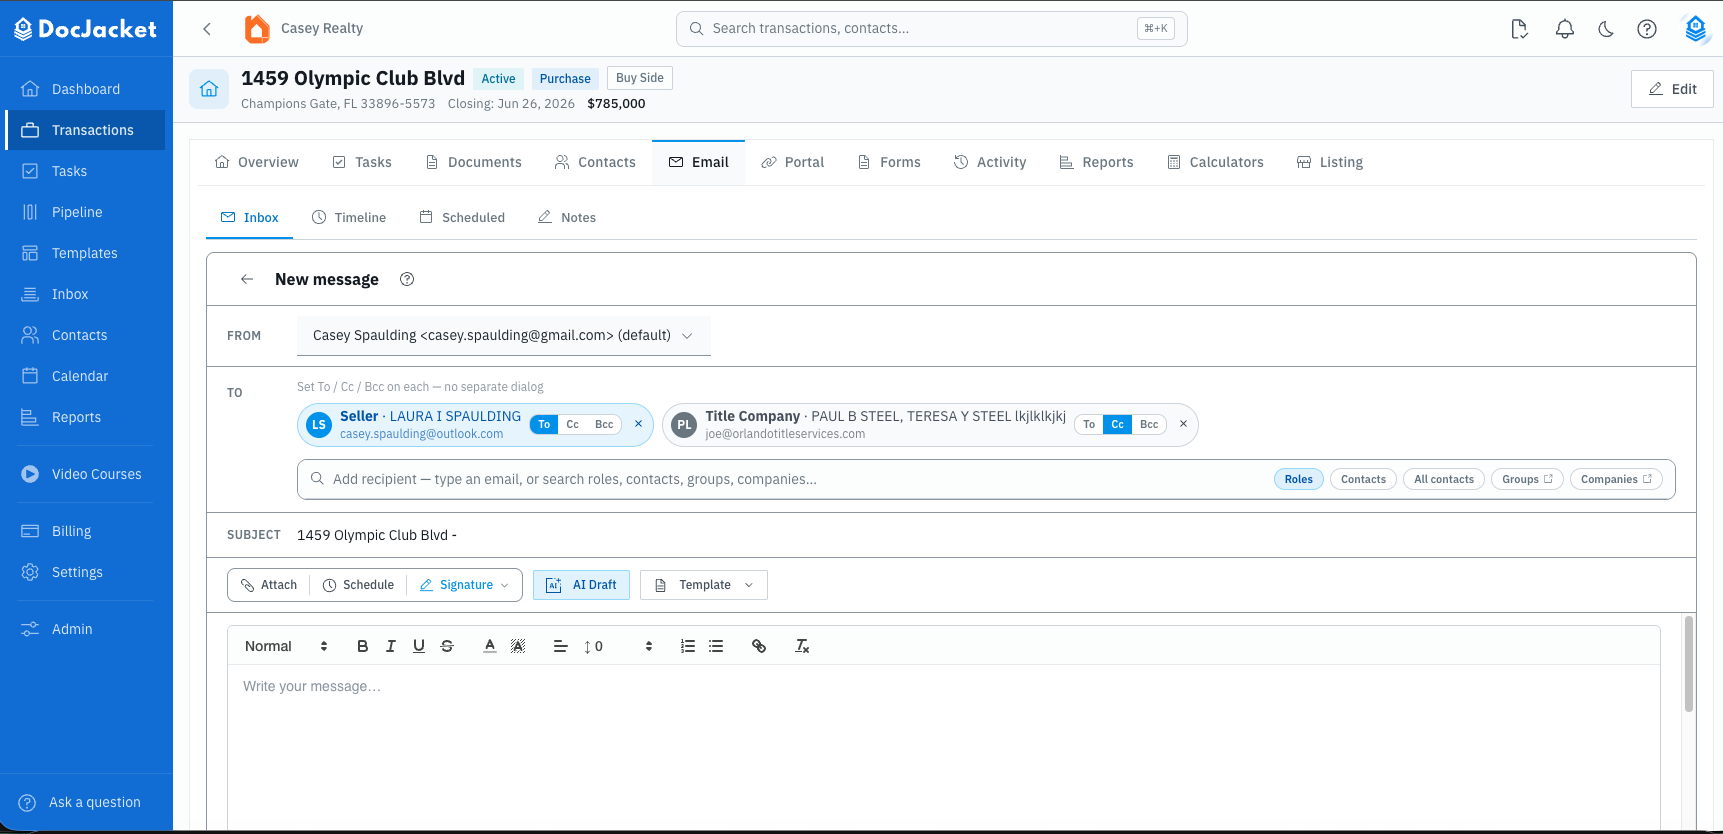1723x834 pixels.
Task: Remove Seller recipient chip
Action: pos(638,424)
